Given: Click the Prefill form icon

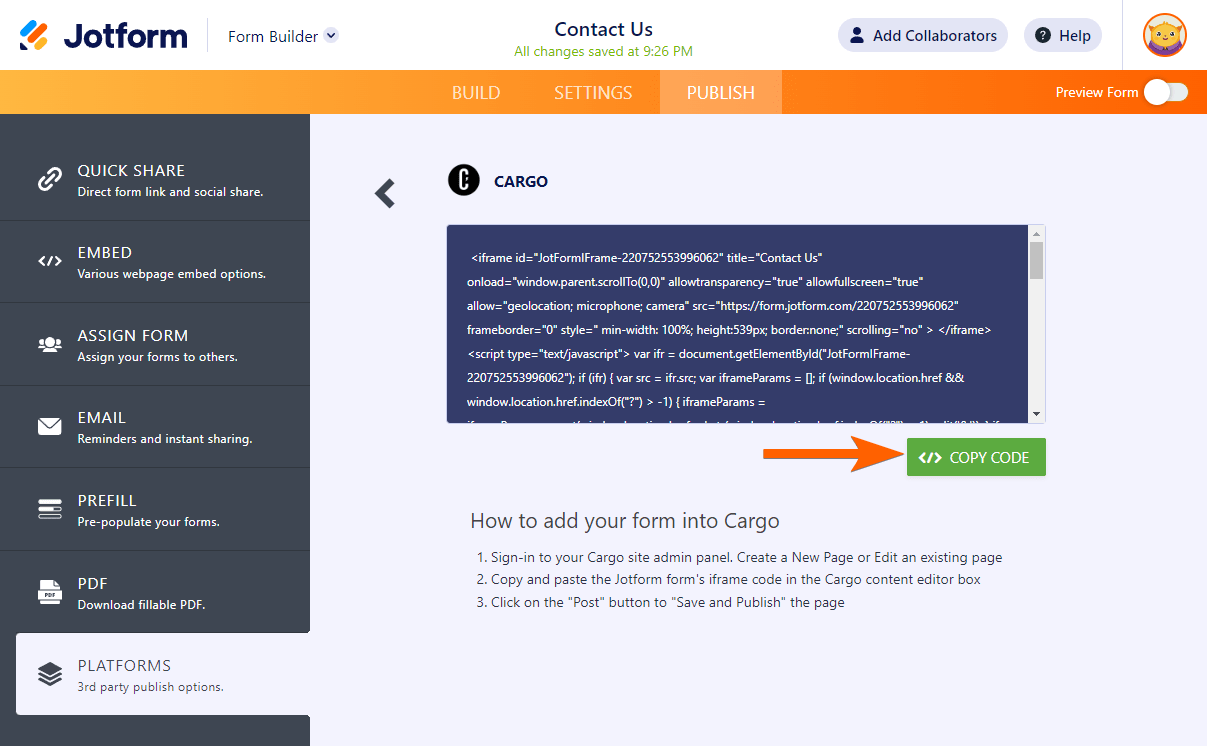Looking at the screenshot, I should [50, 509].
